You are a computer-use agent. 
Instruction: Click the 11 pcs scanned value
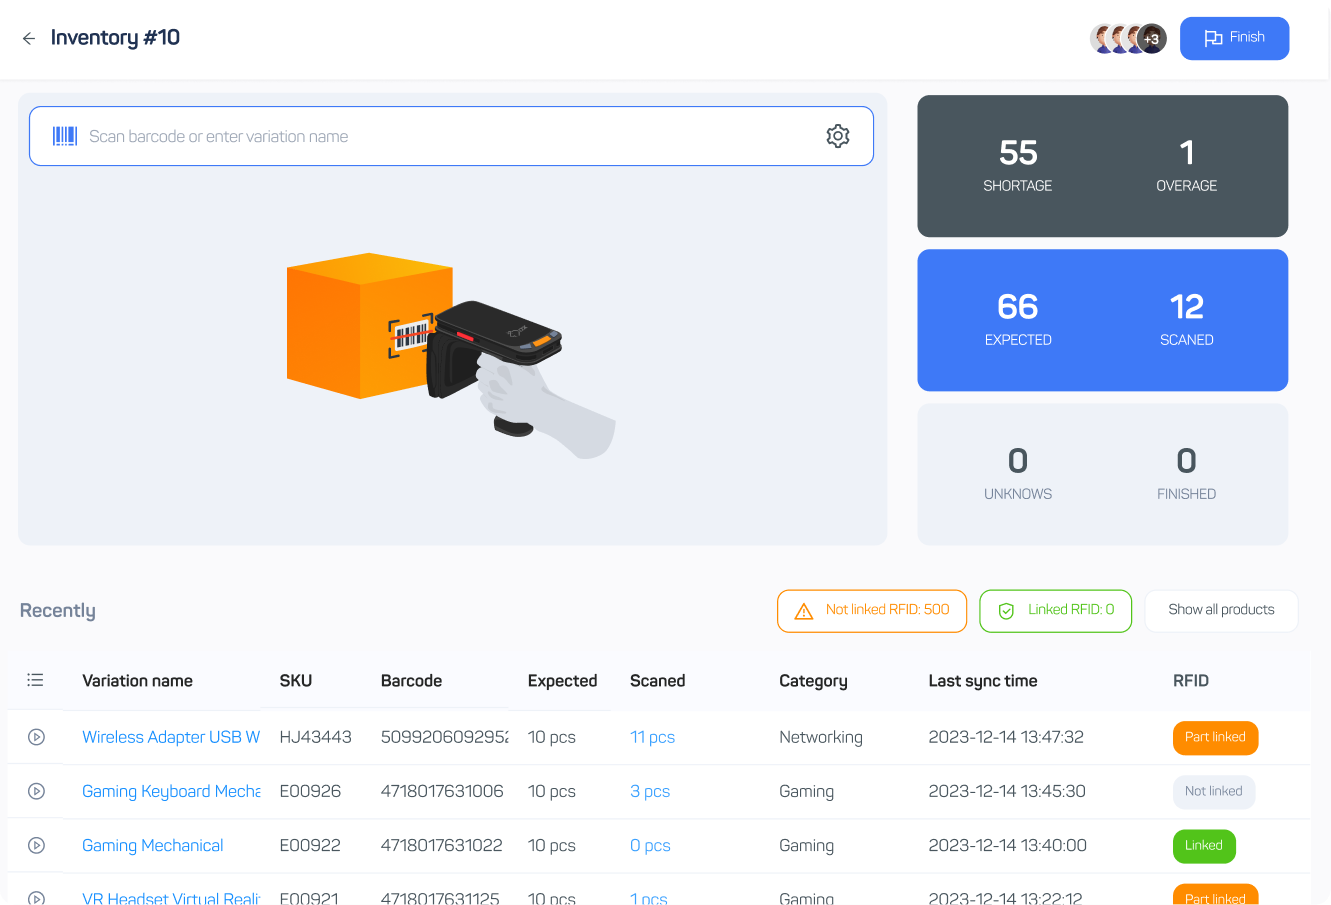(652, 737)
